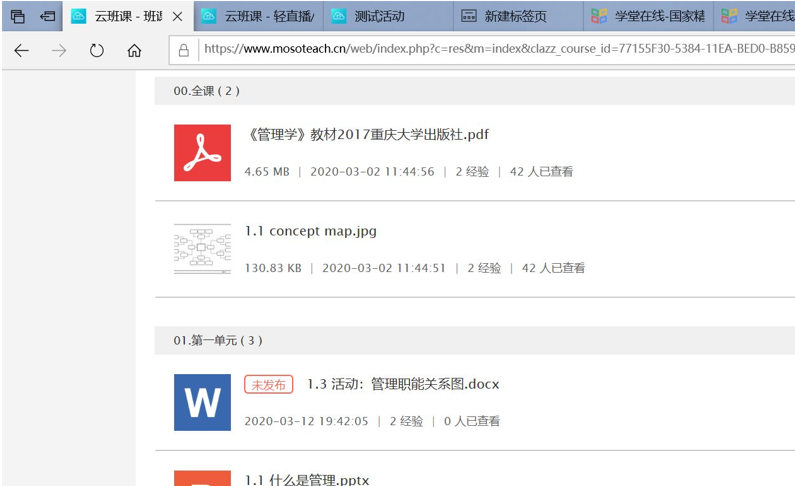Image resolution: width=795 pixels, height=486 pixels.
Task: Select the active 云班课 - 班课 tab
Action: 128,16
